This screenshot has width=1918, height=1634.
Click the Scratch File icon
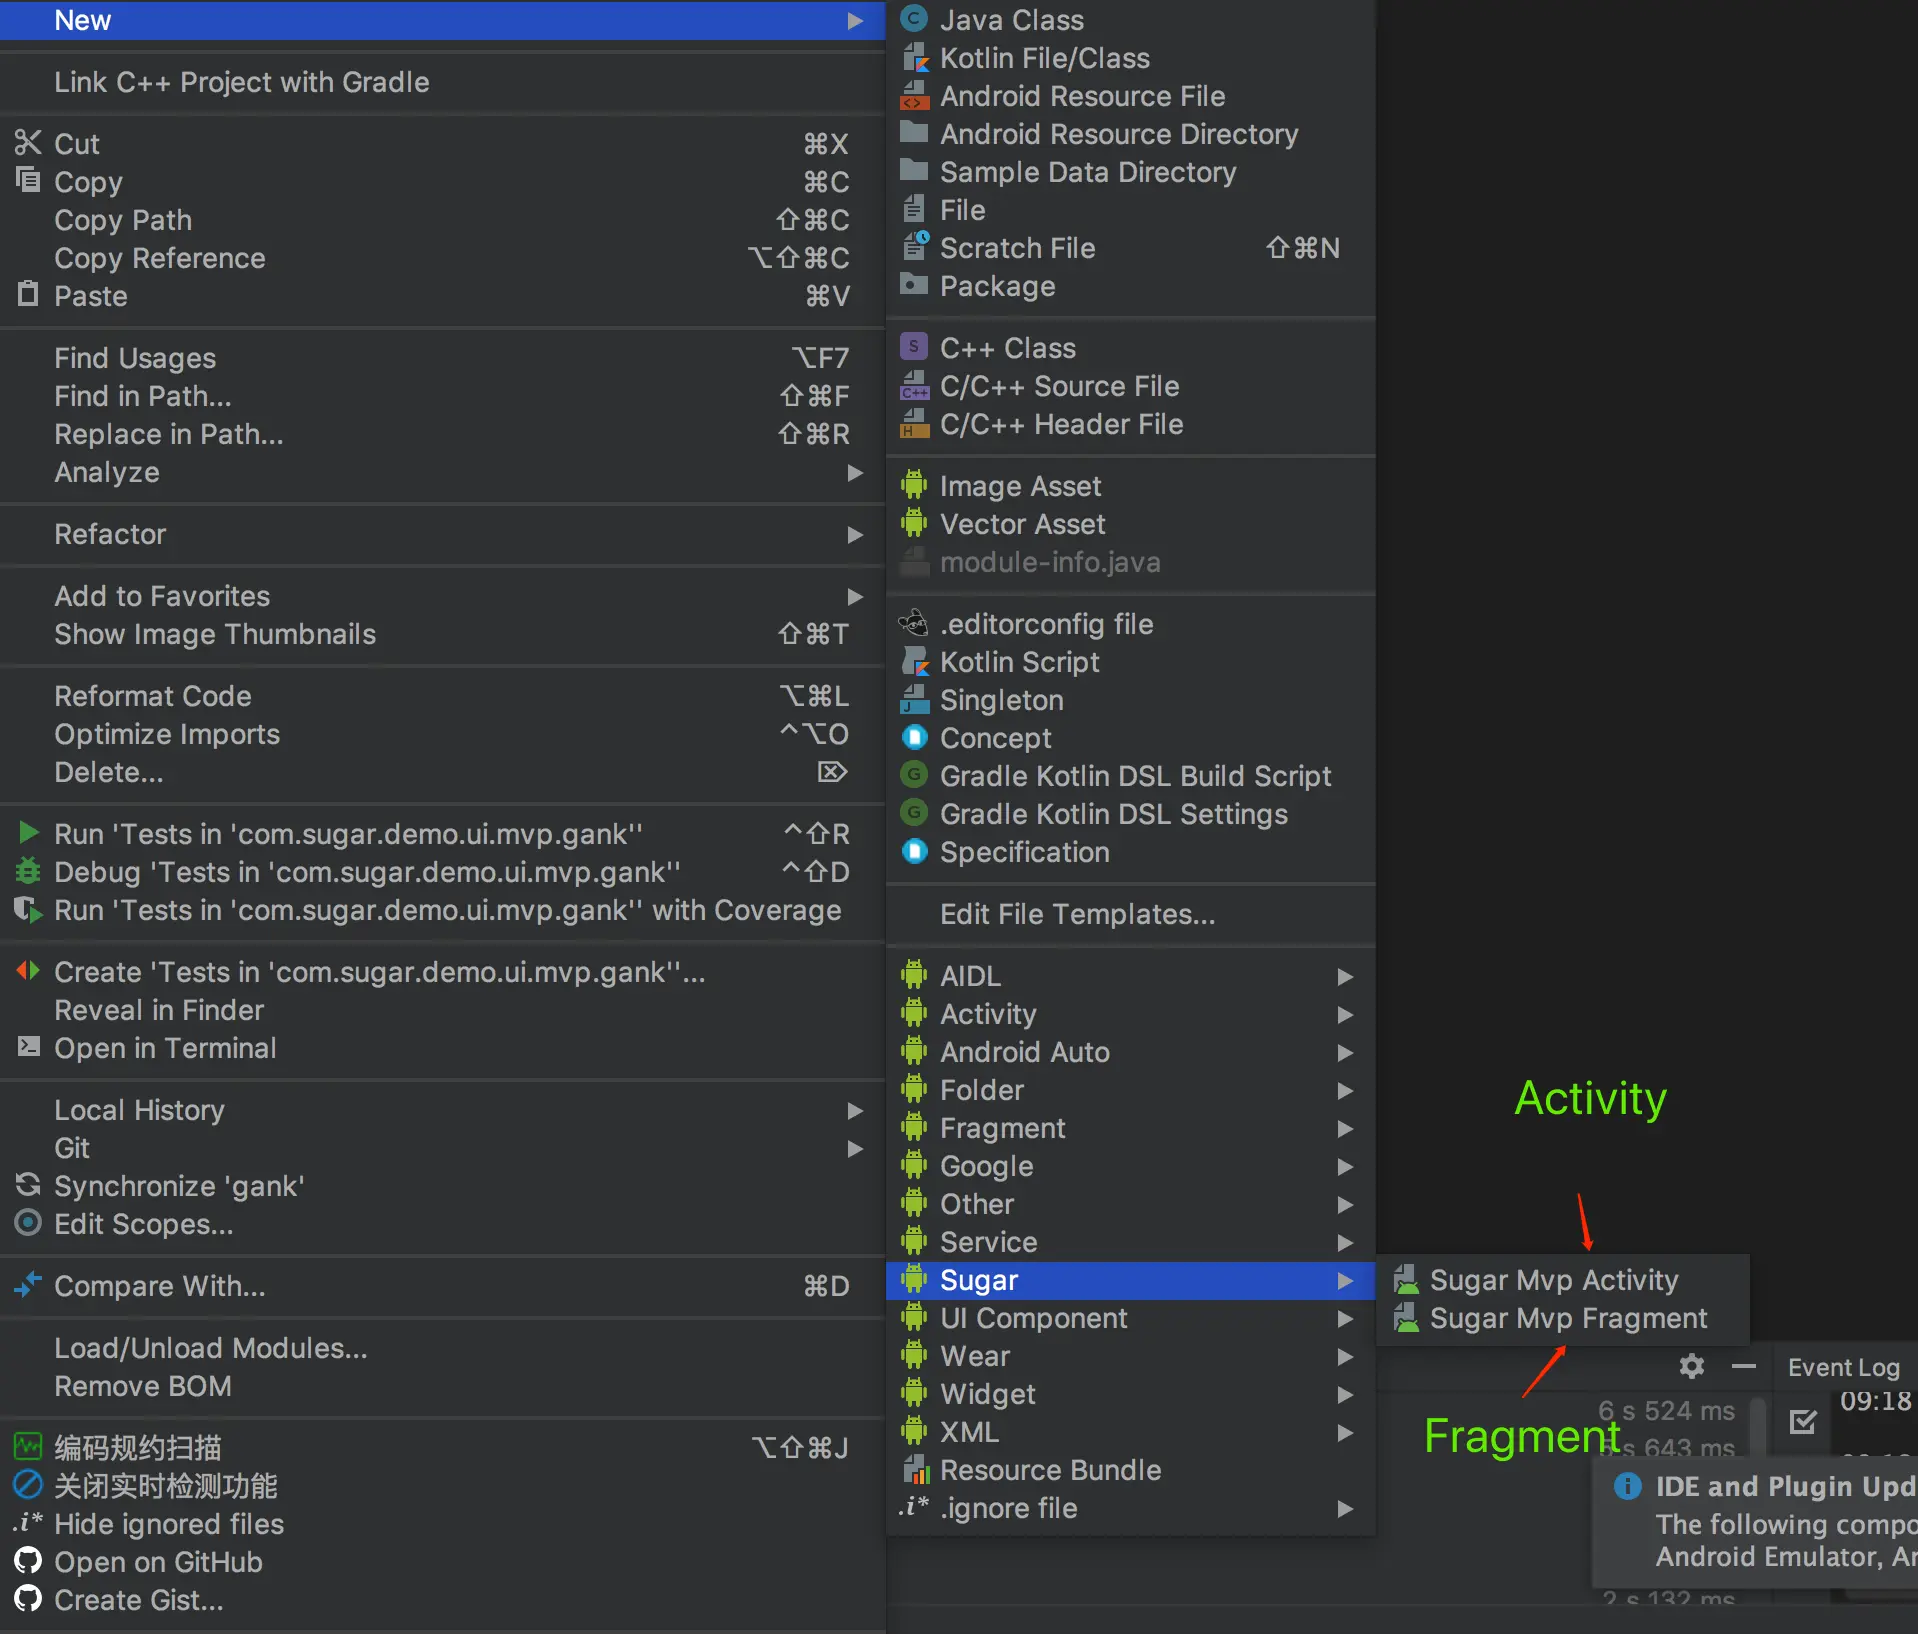tap(914, 247)
